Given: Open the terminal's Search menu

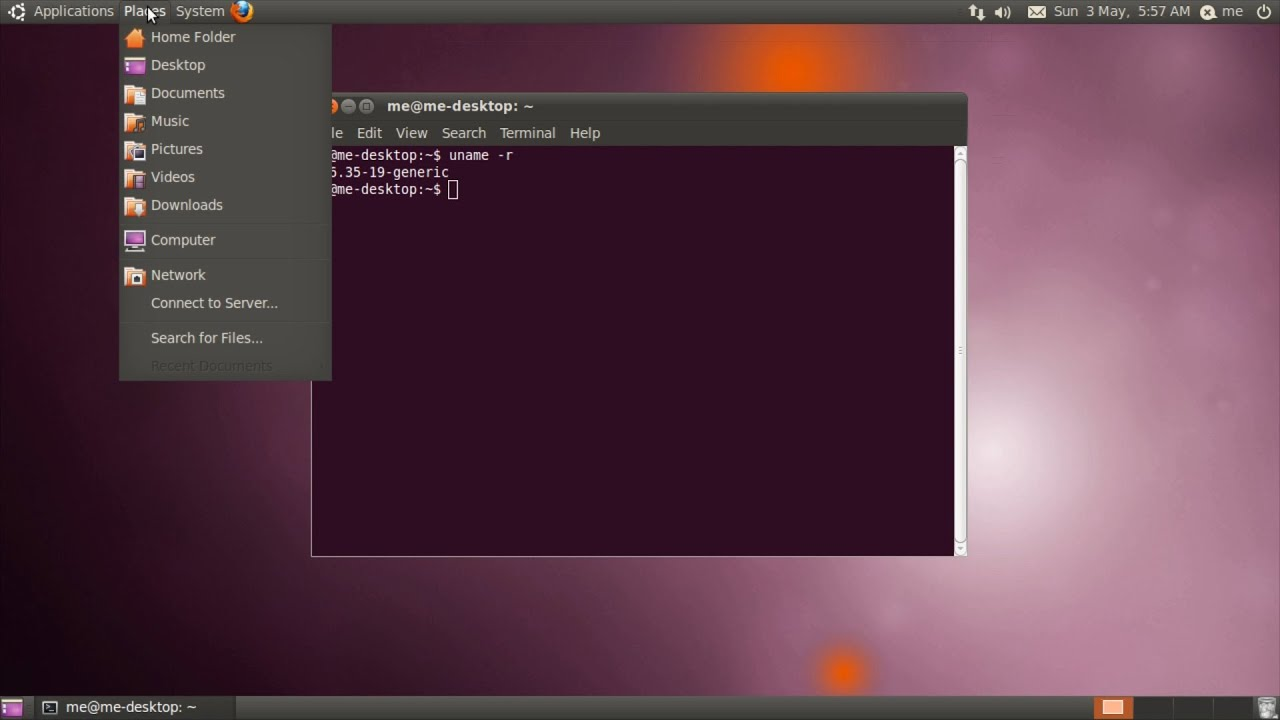Looking at the screenshot, I should [x=464, y=133].
